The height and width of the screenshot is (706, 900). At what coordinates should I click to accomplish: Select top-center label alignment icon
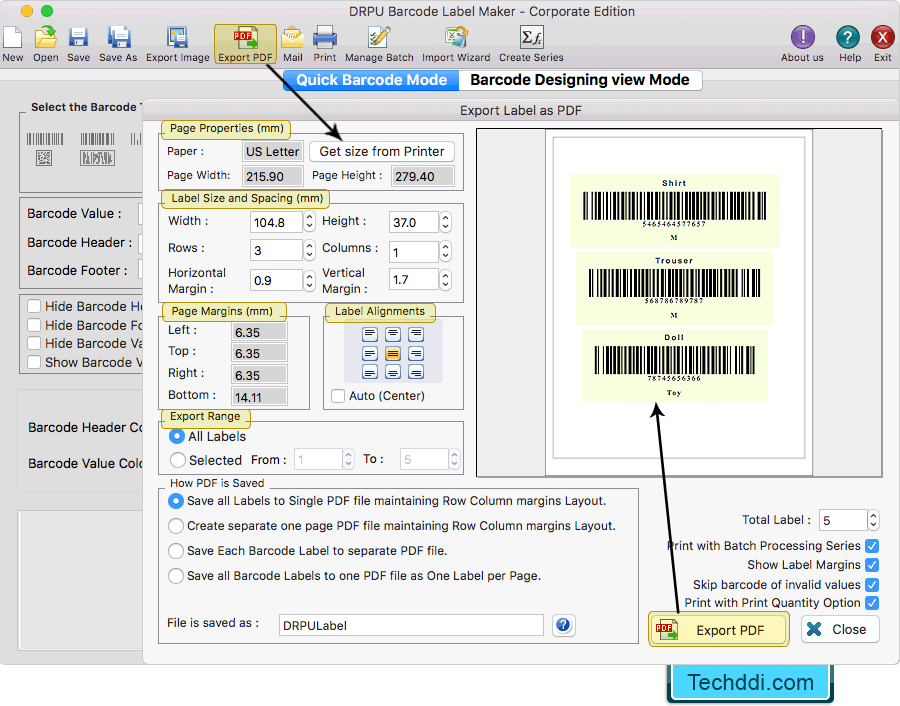(x=393, y=333)
